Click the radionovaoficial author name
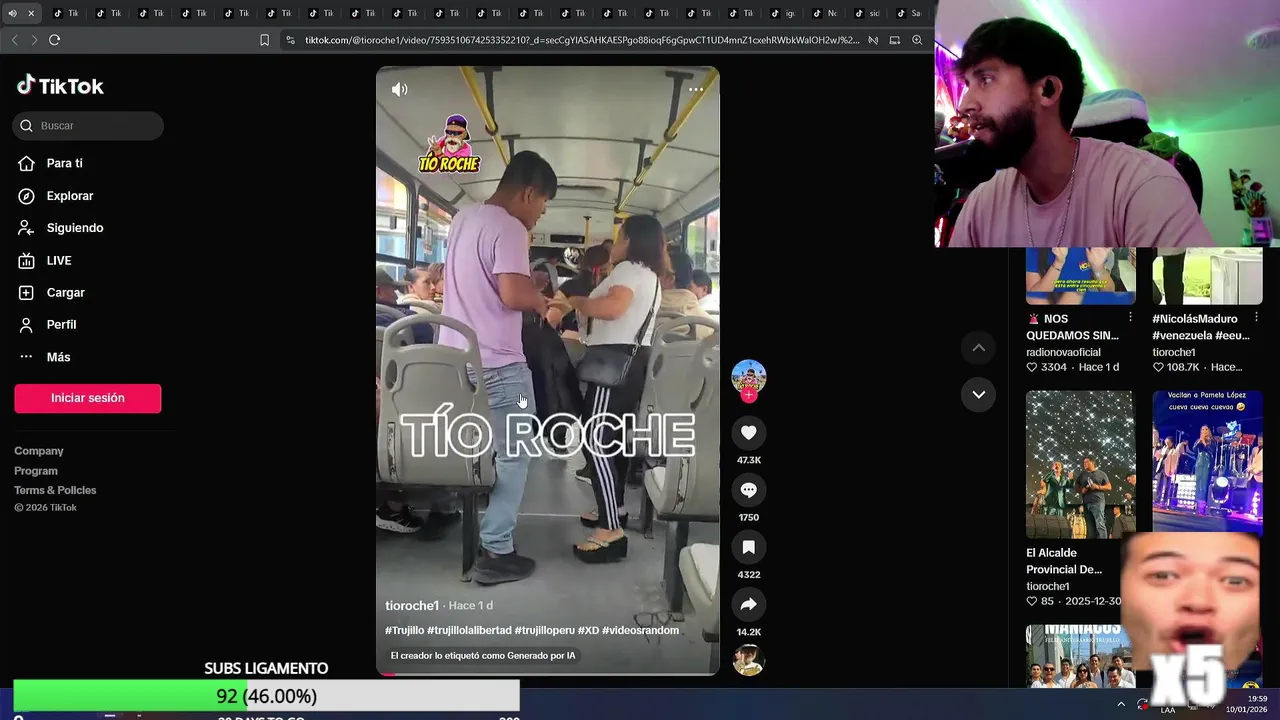The height and width of the screenshot is (720, 1280). [1063, 352]
